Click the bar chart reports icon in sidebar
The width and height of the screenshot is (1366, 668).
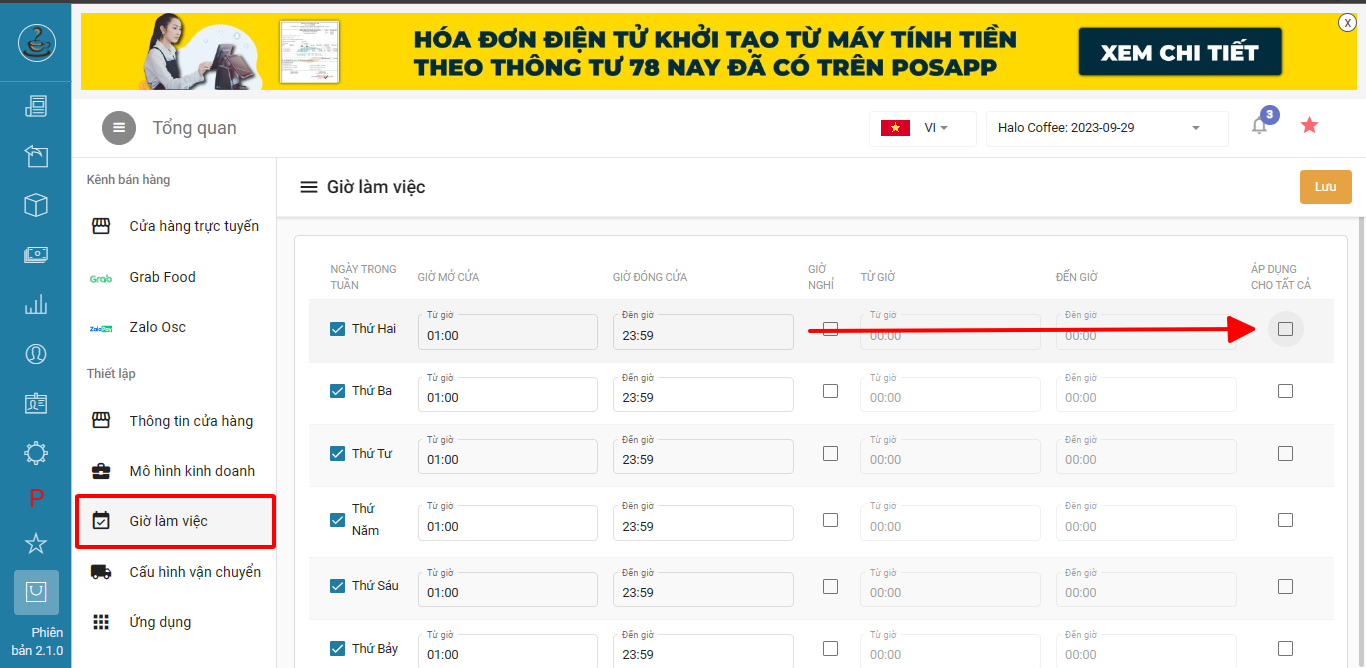tap(36, 305)
